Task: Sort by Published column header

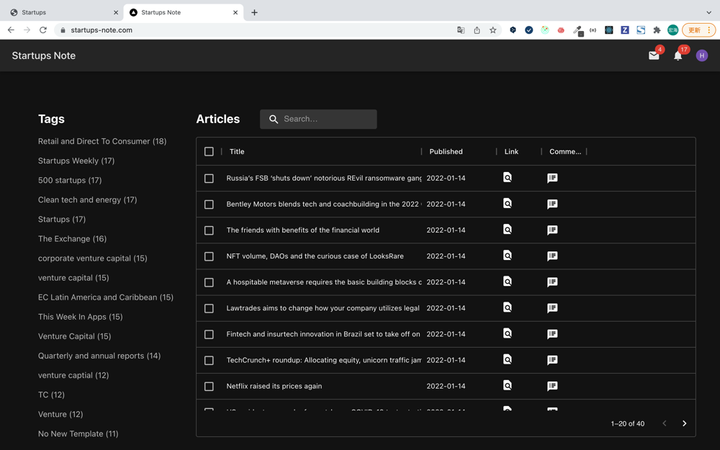Action: 446,152
